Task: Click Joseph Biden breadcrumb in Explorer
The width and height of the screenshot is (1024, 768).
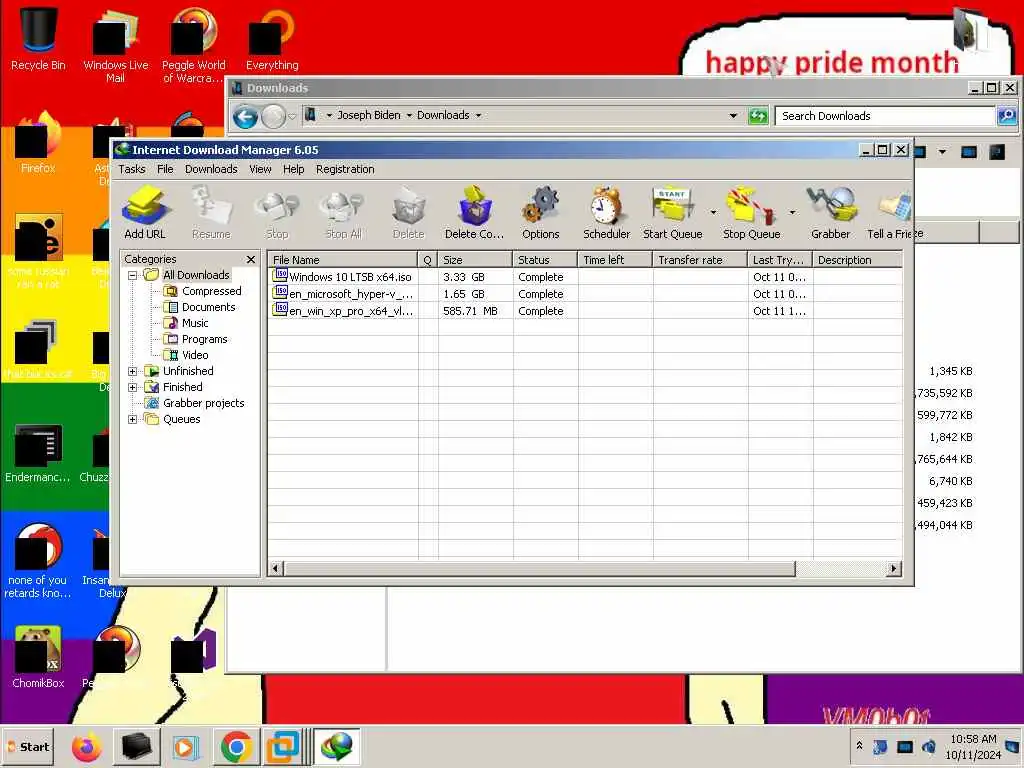Action: click(x=369, y=116)
